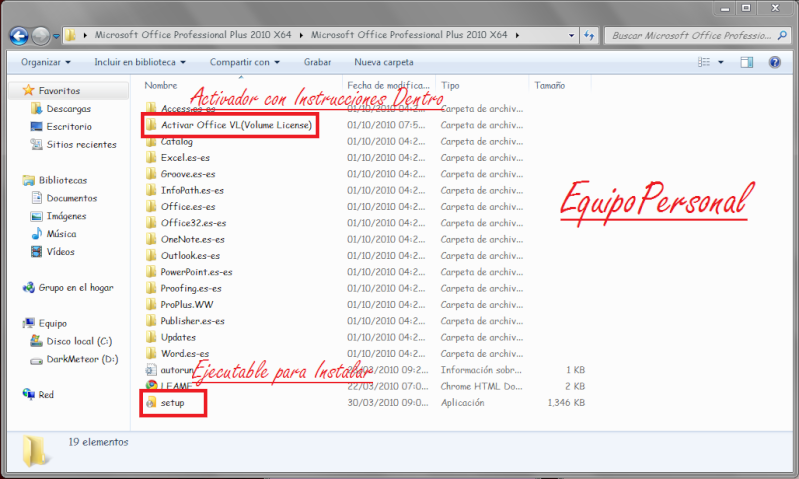Select the Groove.es-es folder icon
799x479 pixels.
point(151,174)
